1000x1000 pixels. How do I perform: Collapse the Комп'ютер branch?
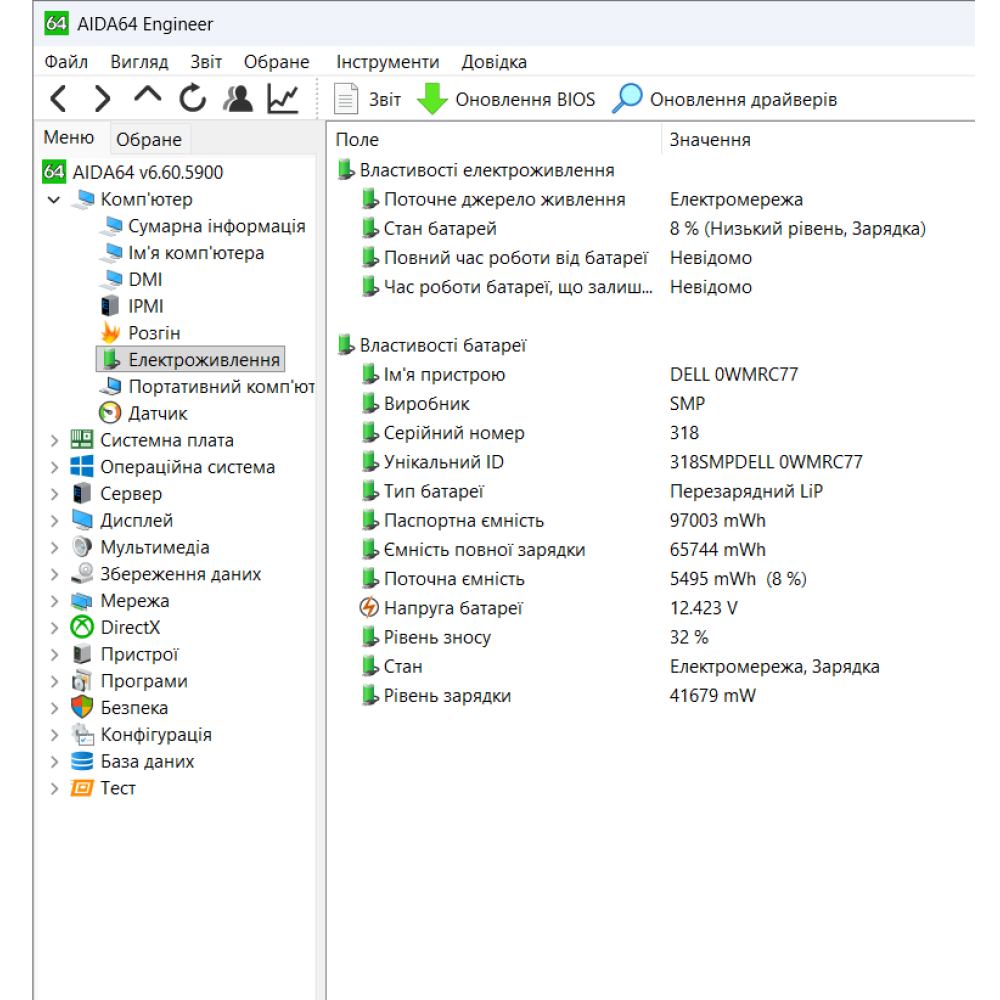[55, 199]
